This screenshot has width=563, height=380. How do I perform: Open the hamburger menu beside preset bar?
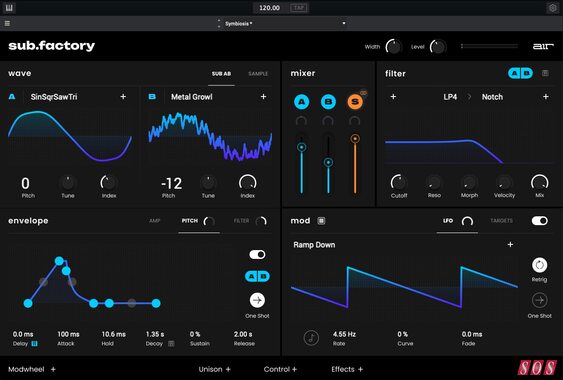coord(7,23)
